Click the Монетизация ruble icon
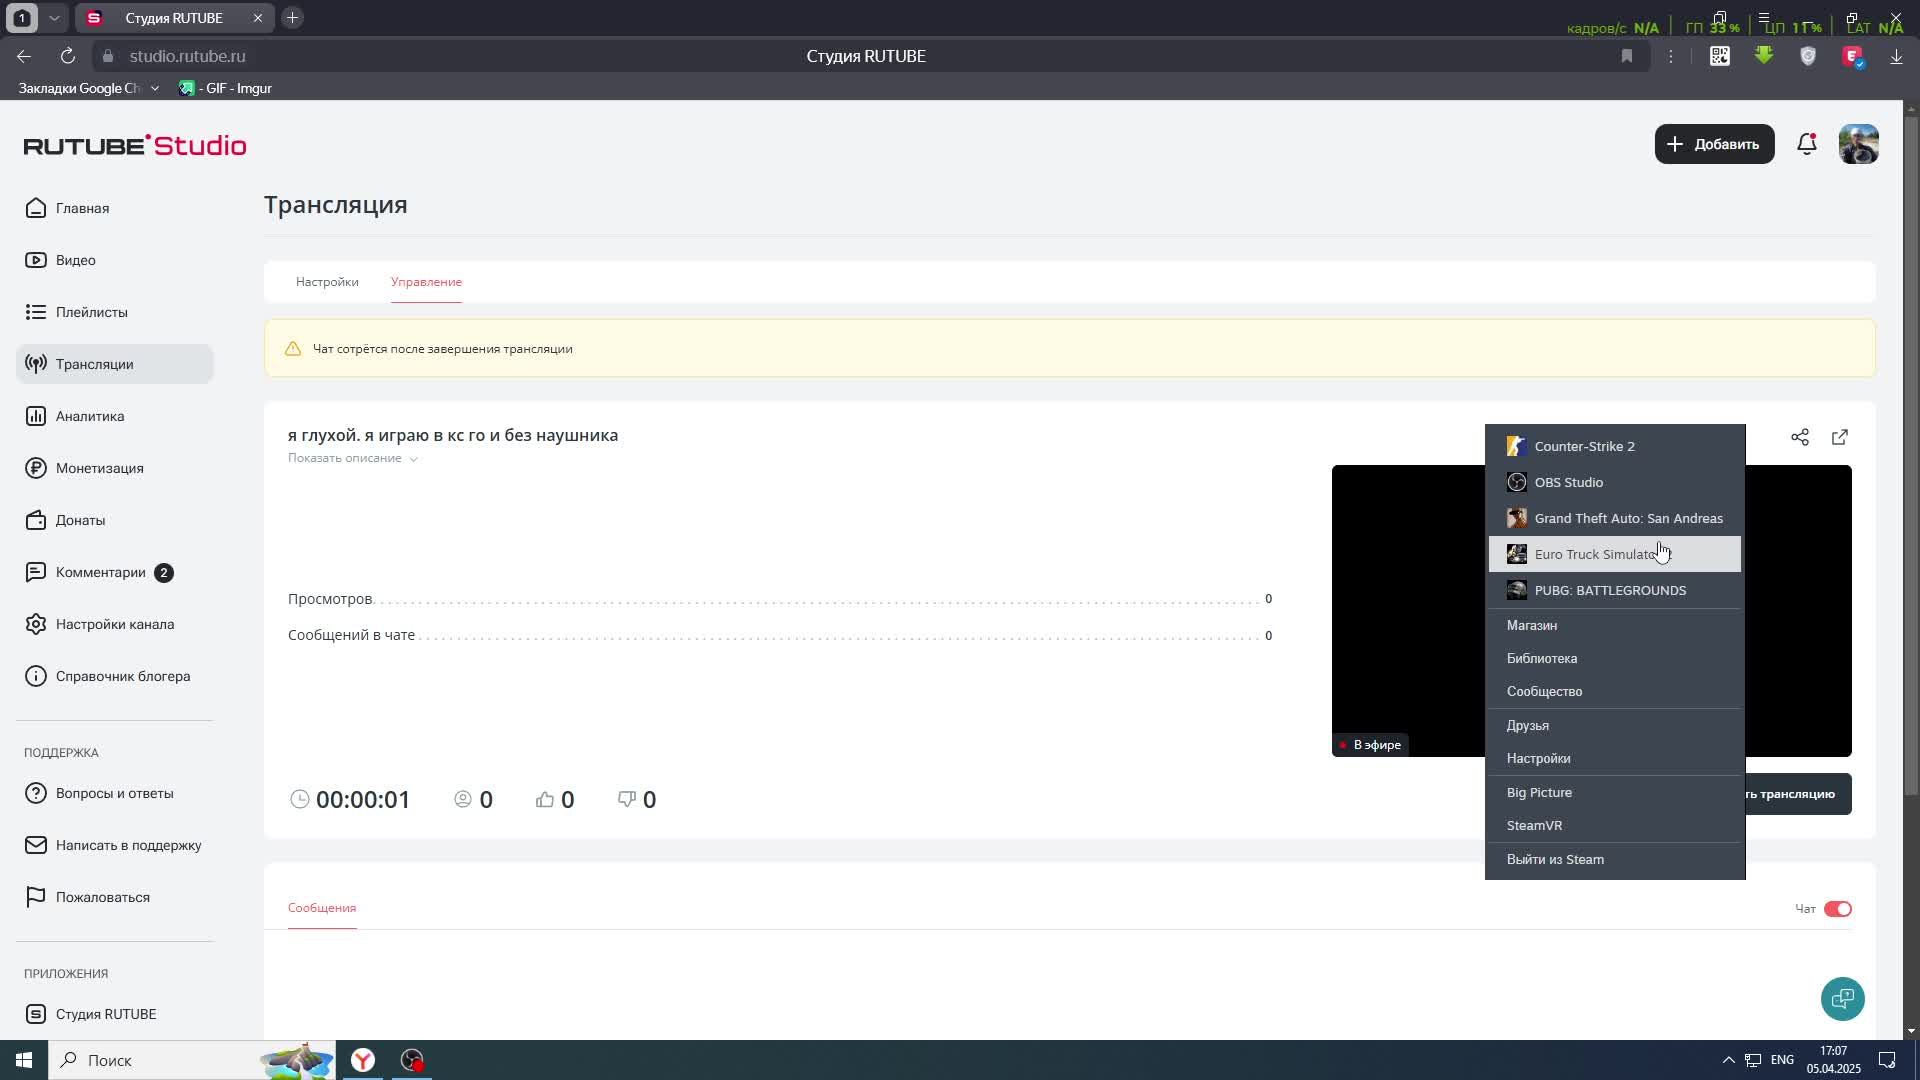1920x1080 pixels. [x=36, y=468]
